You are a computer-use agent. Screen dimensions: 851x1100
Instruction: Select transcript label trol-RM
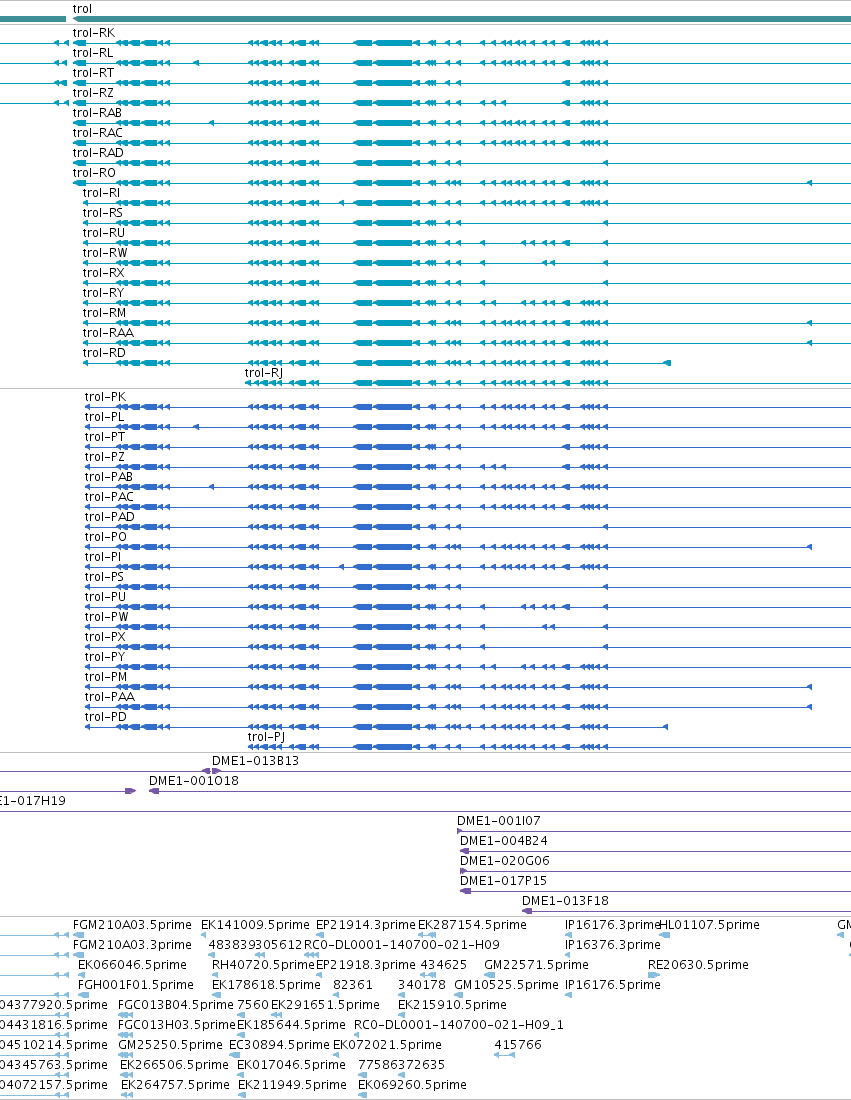[x=105, y=313]
